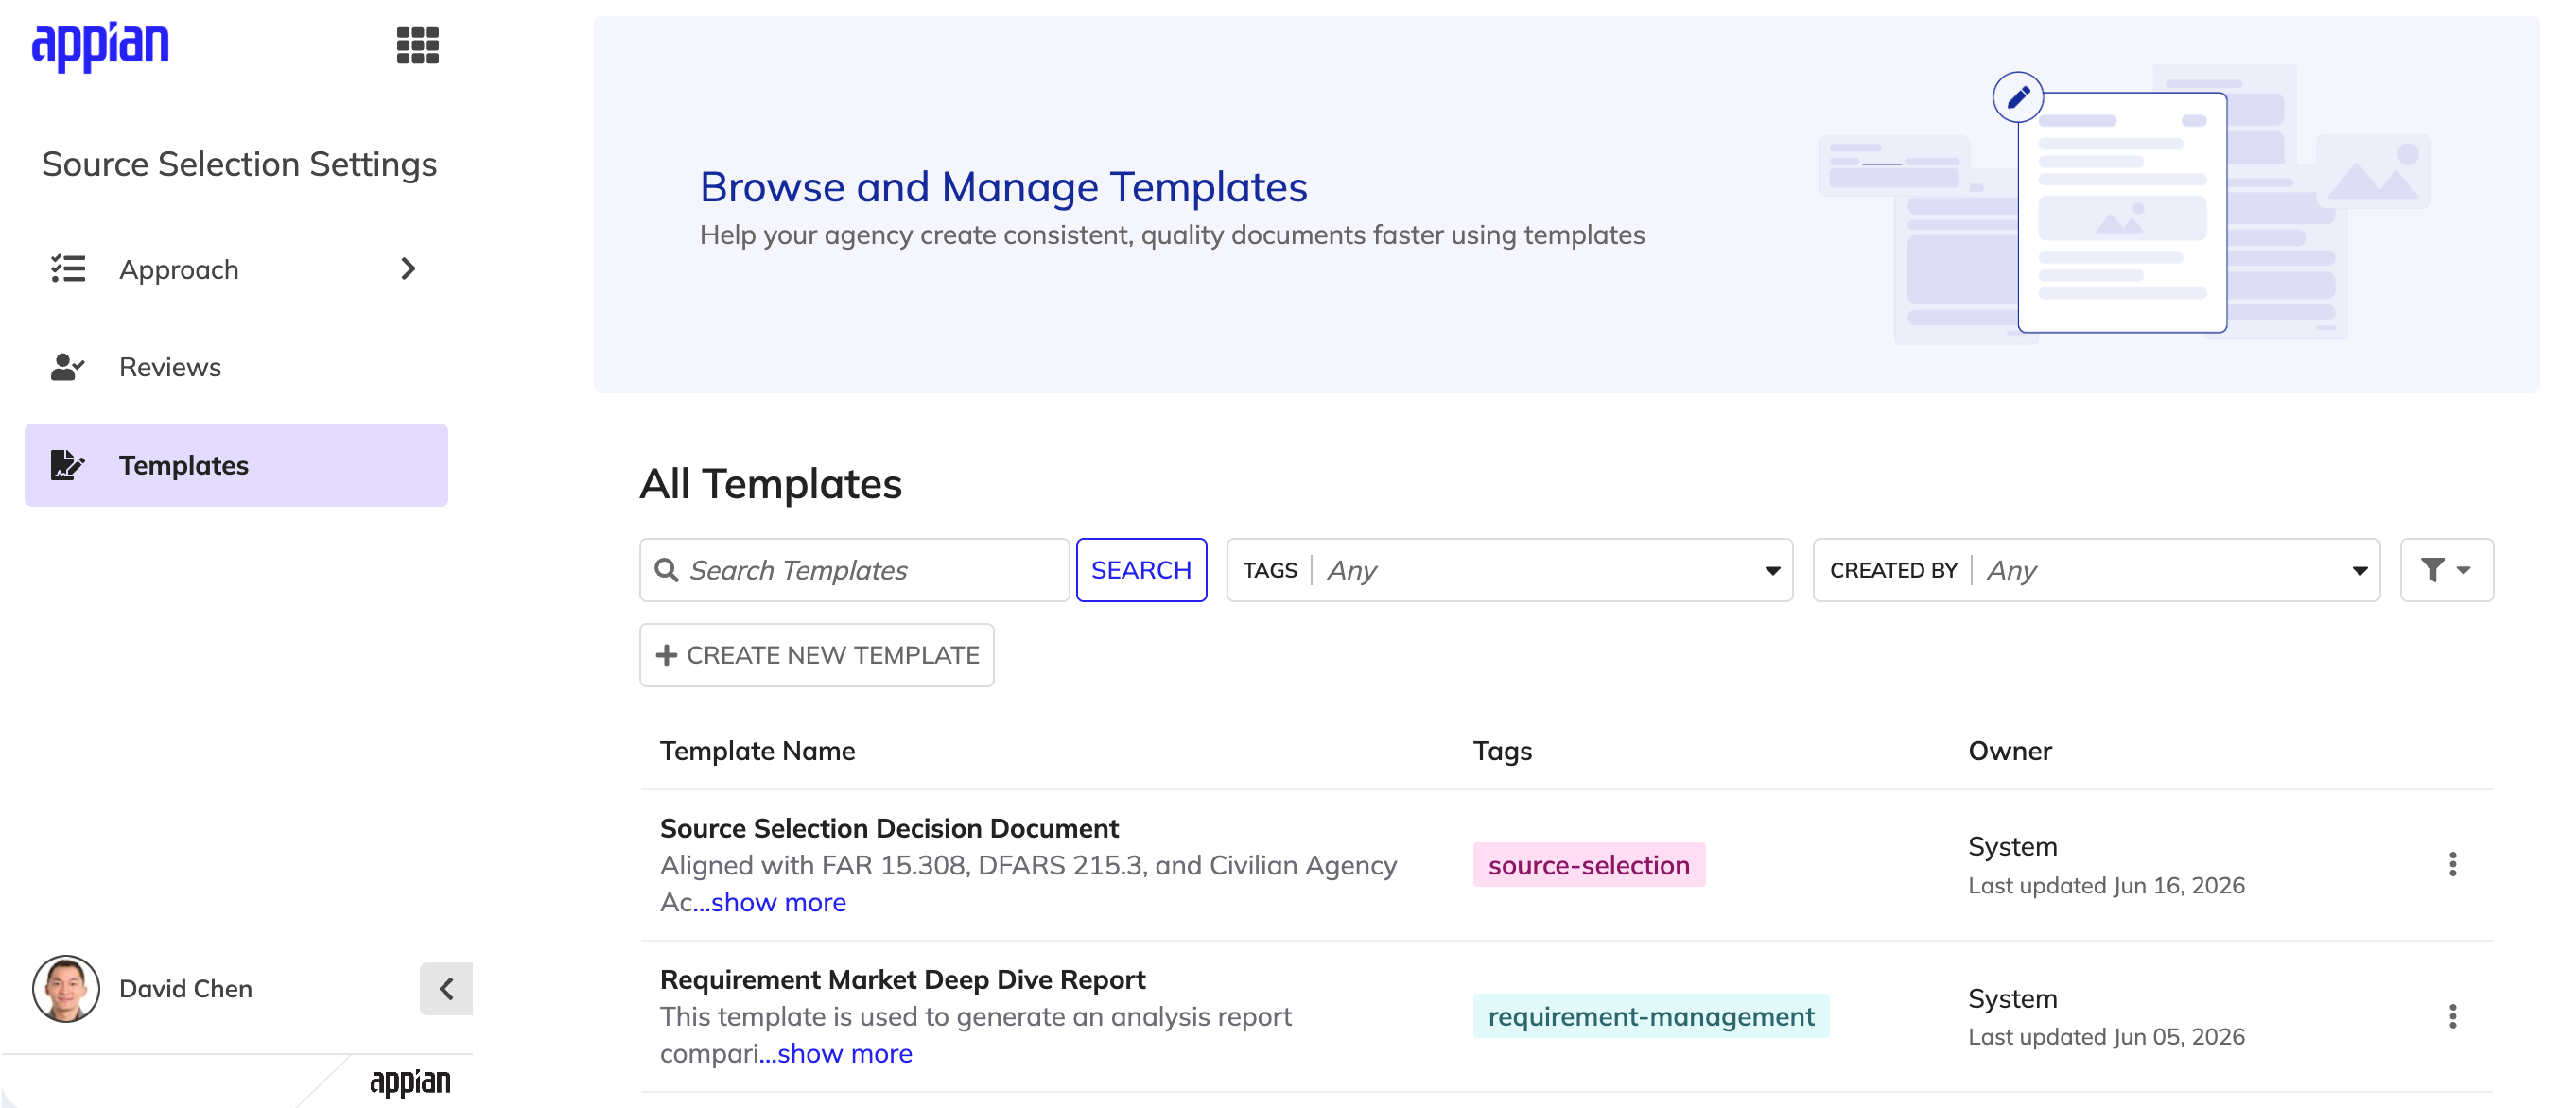
Task: Focus the Search Templates field
Action: coord(854,570)
